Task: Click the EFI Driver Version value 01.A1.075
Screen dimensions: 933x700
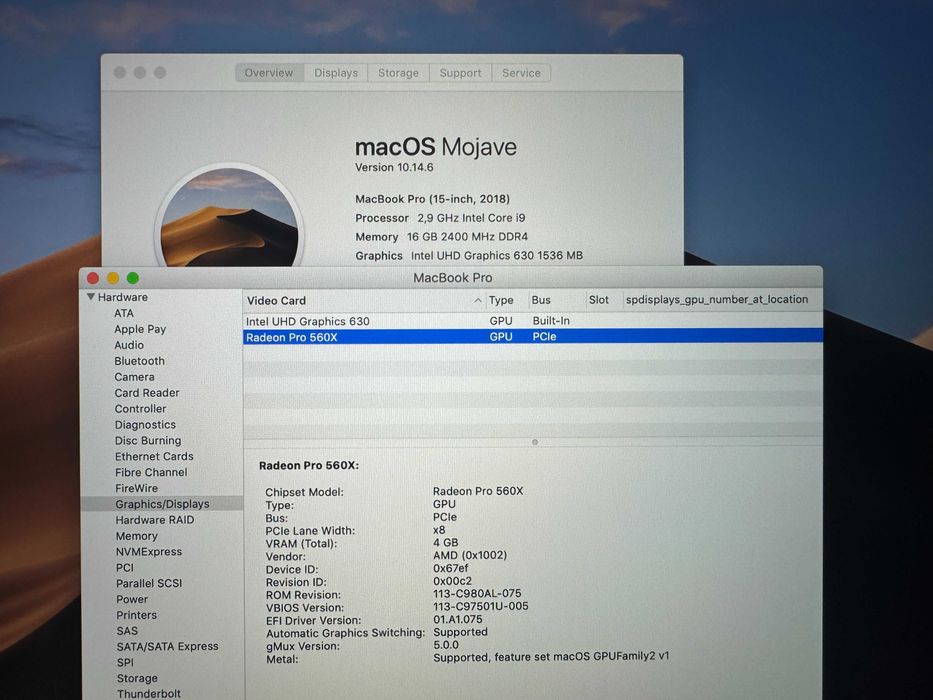Action: (x=458, y=619)
